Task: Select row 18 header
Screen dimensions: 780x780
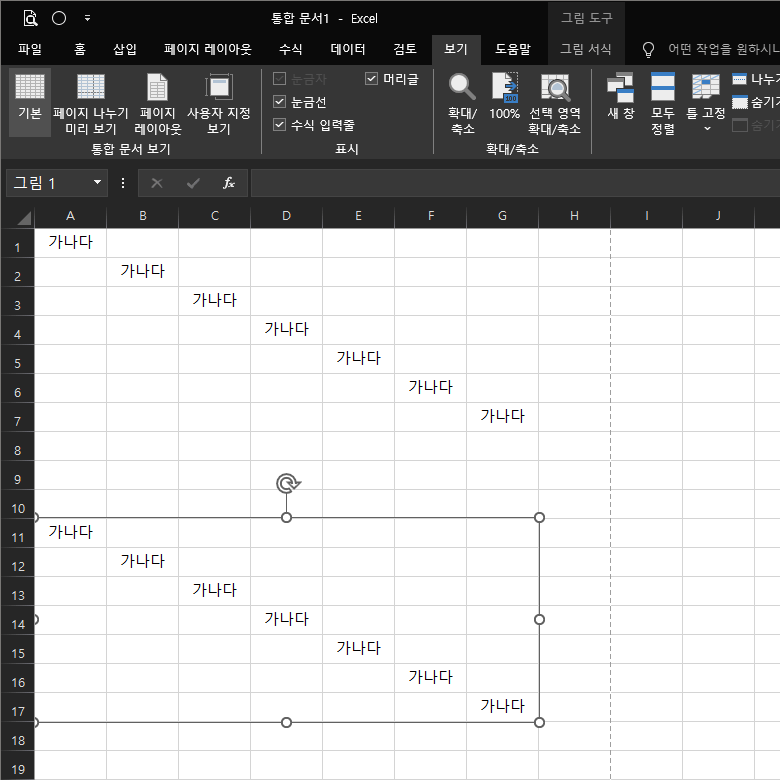Action: (x=17, y=736)
